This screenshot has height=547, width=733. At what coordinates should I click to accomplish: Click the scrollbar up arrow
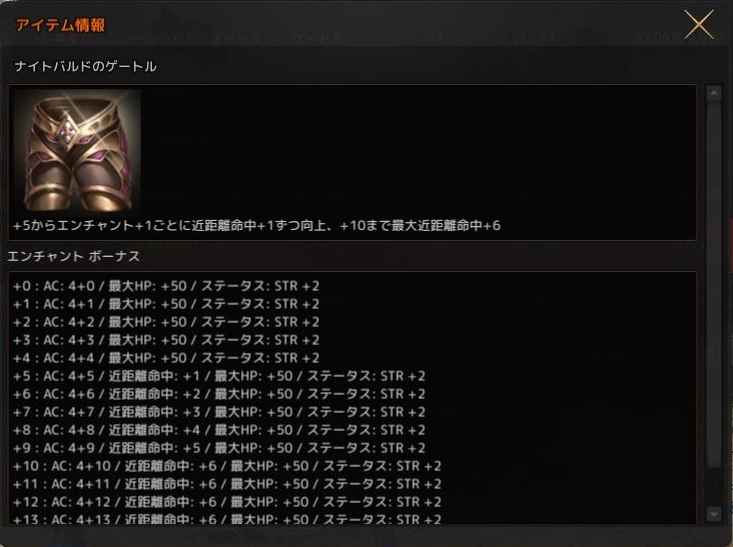[713, 94]
